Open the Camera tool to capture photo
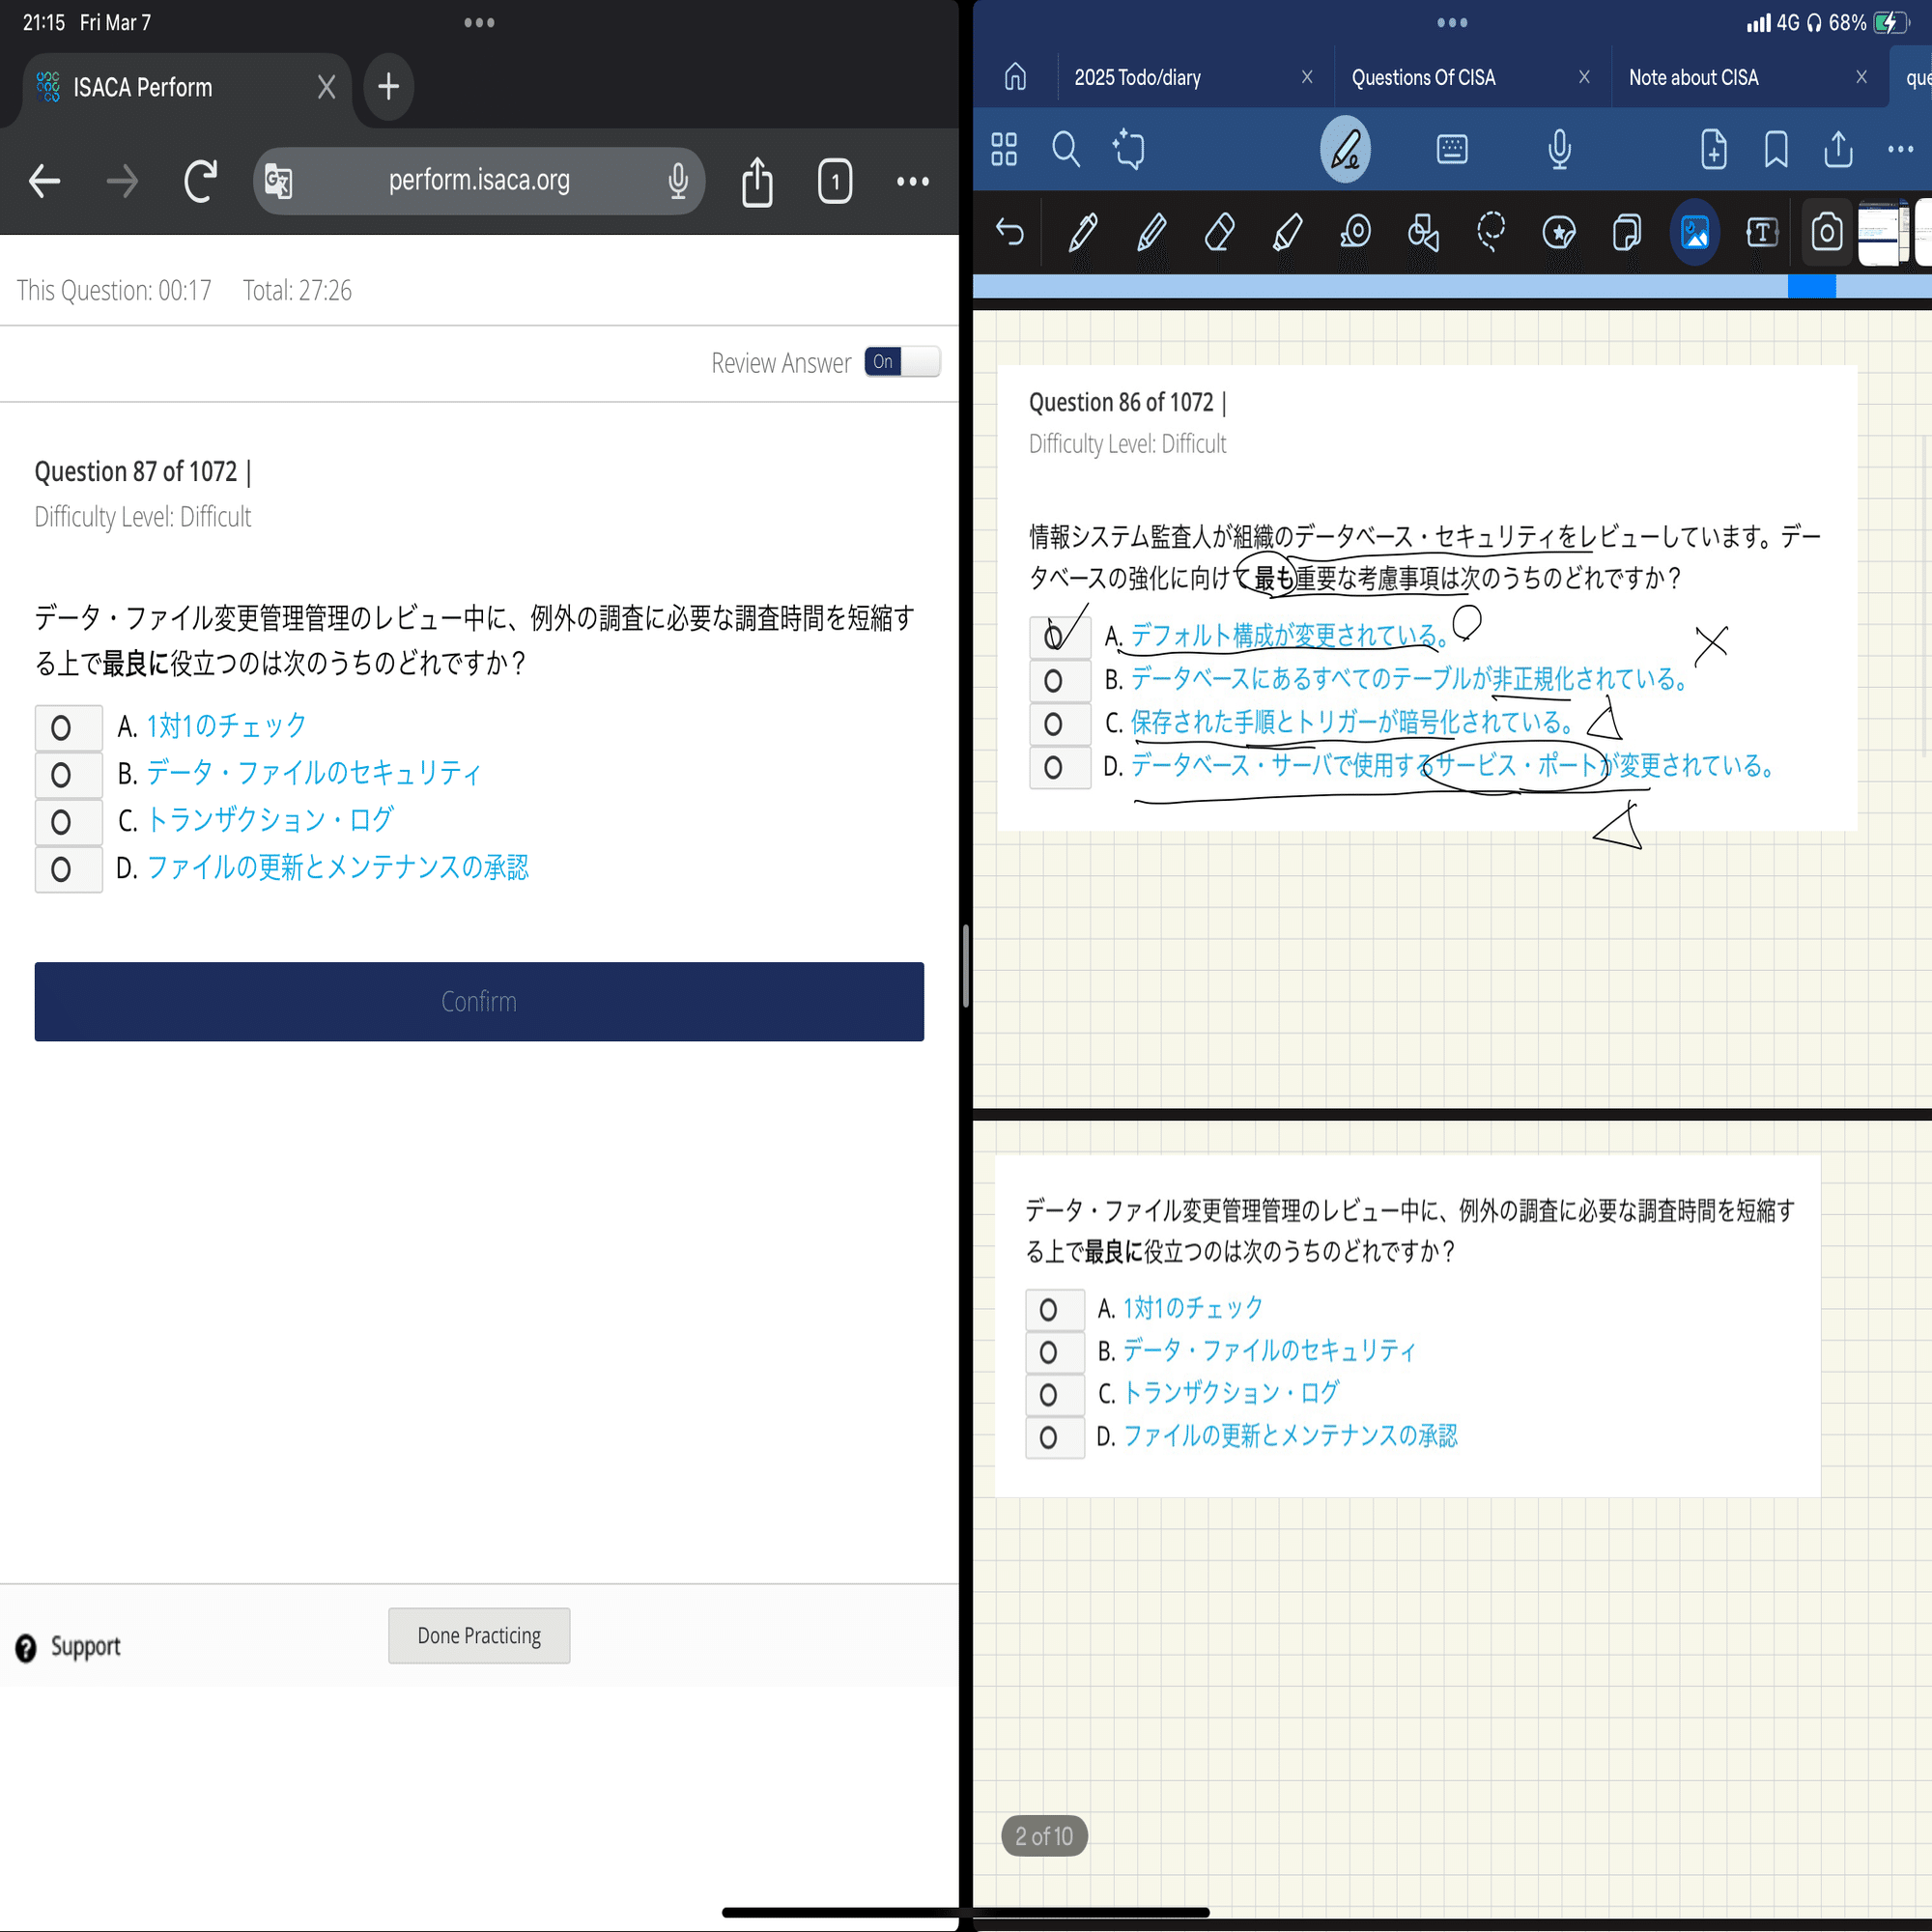The height and width of the screenshot is (1932, 1932). point(1827,233)
